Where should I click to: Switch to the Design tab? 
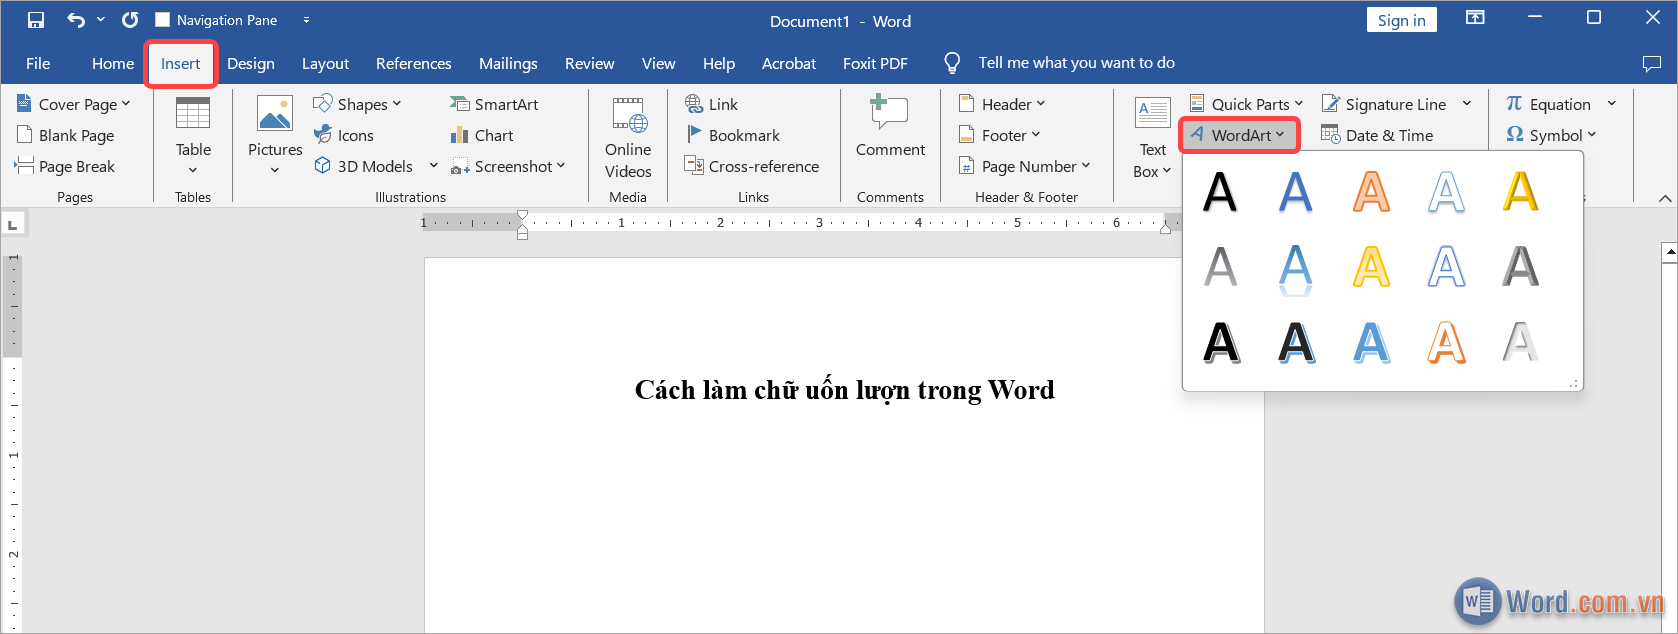[251, 63]
